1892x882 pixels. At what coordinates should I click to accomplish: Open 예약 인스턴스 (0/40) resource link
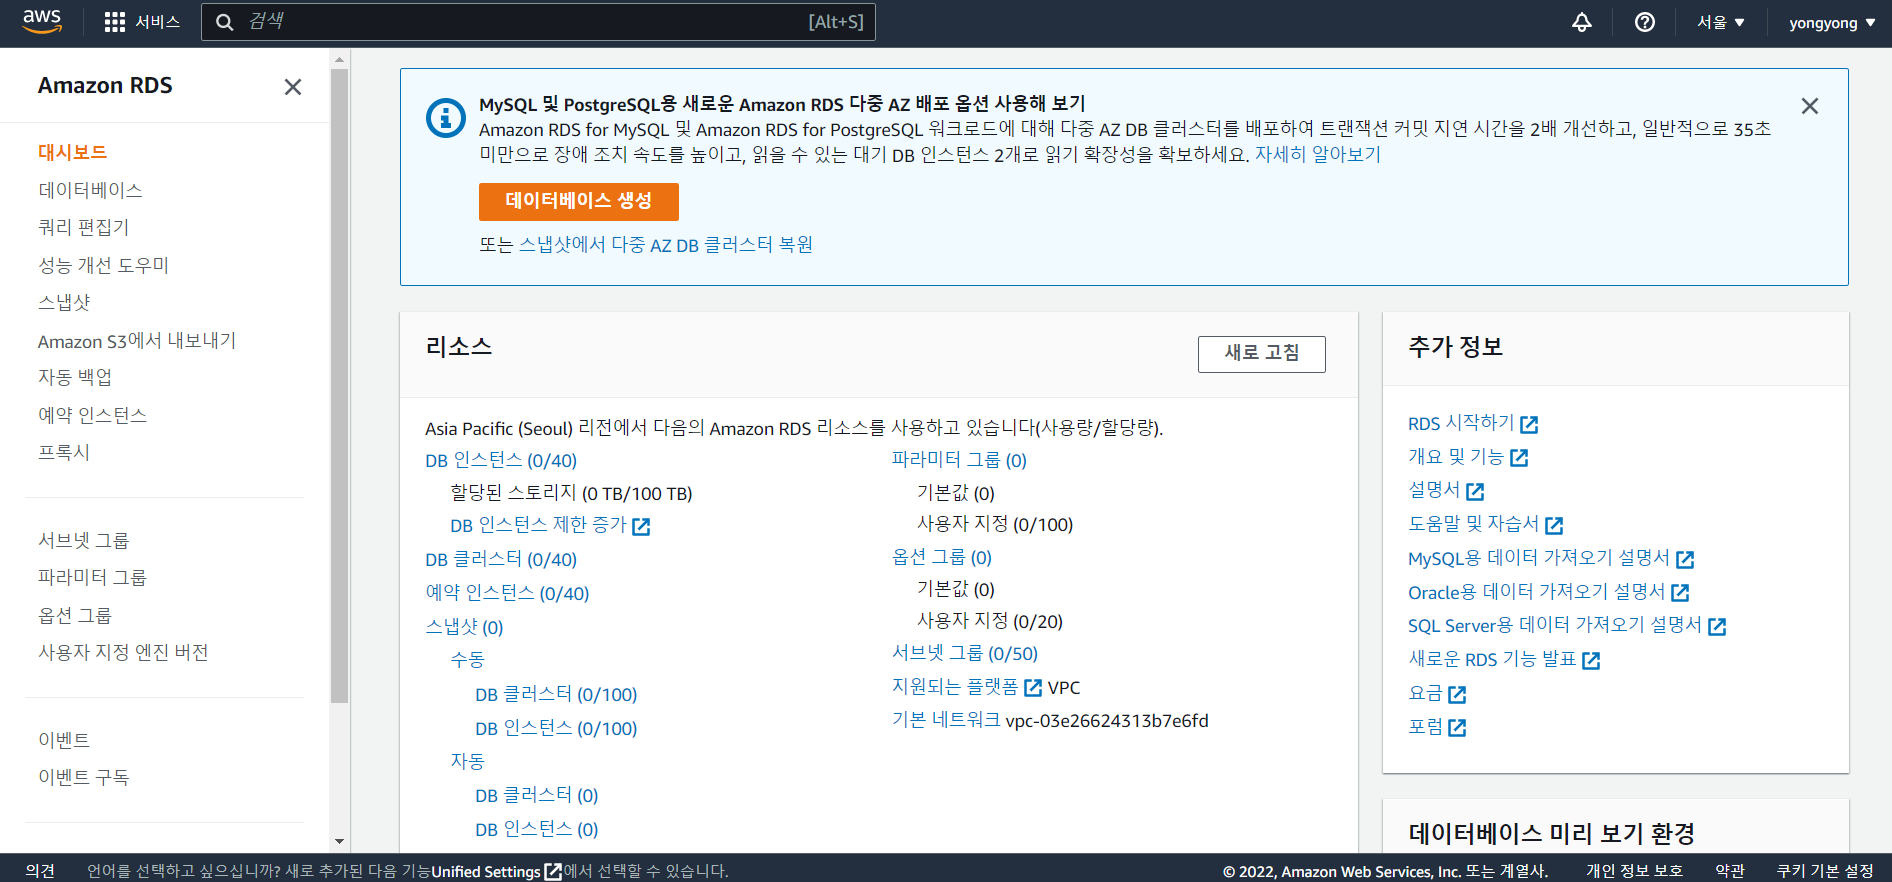[x=507, y=593]
